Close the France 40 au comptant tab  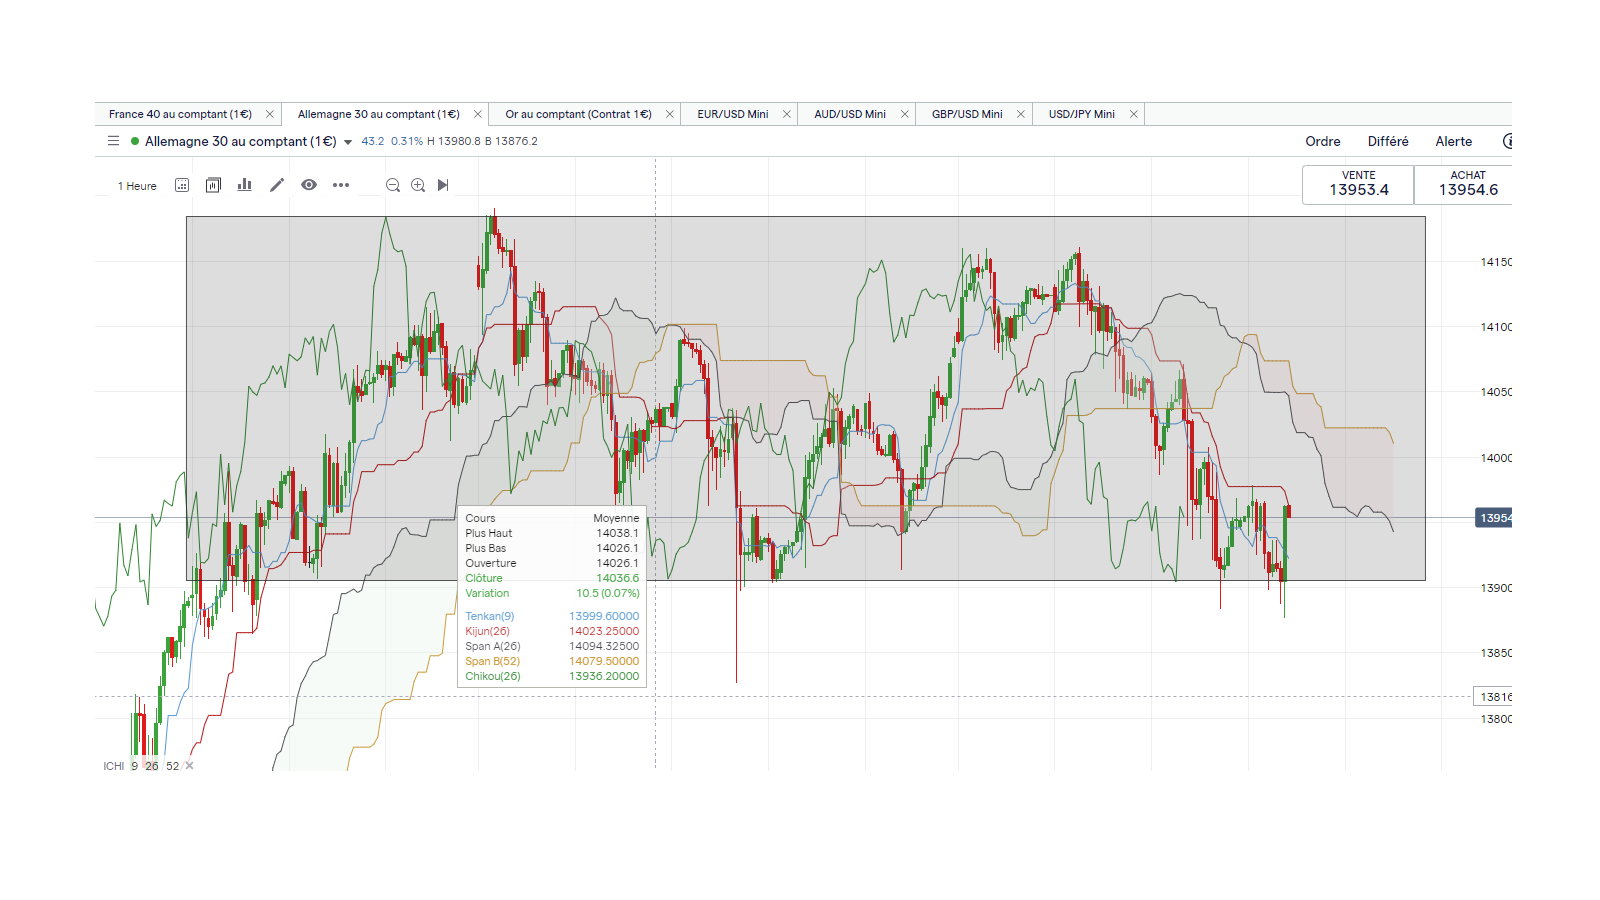[270, 114]
